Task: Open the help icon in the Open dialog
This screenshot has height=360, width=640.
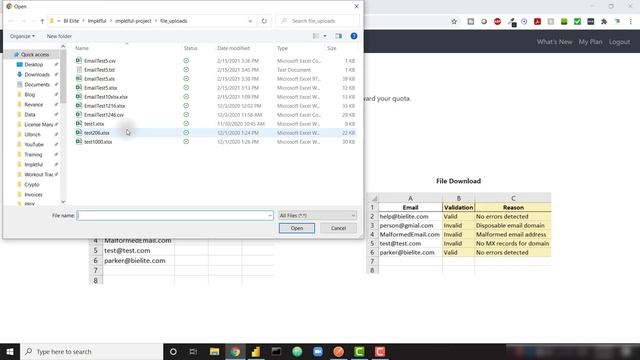Action: pyautogui.click(x=354, y=36)
